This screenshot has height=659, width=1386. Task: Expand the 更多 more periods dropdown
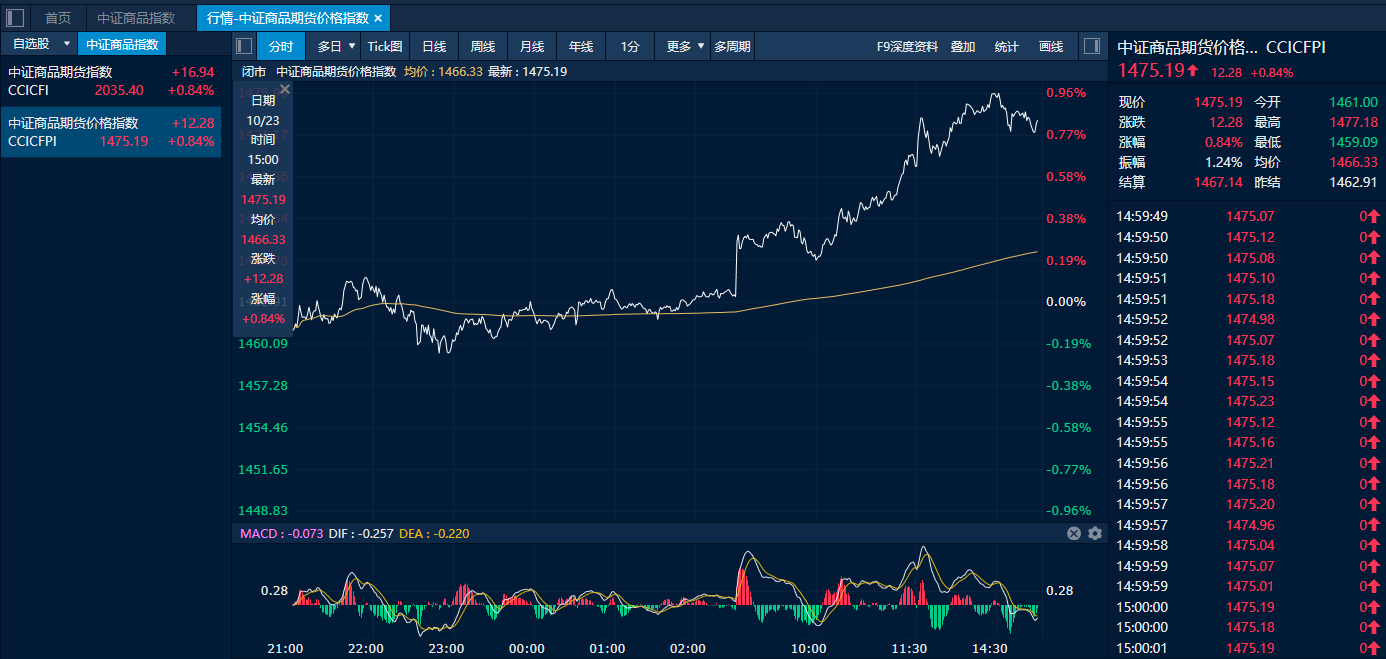pos(701,46)
